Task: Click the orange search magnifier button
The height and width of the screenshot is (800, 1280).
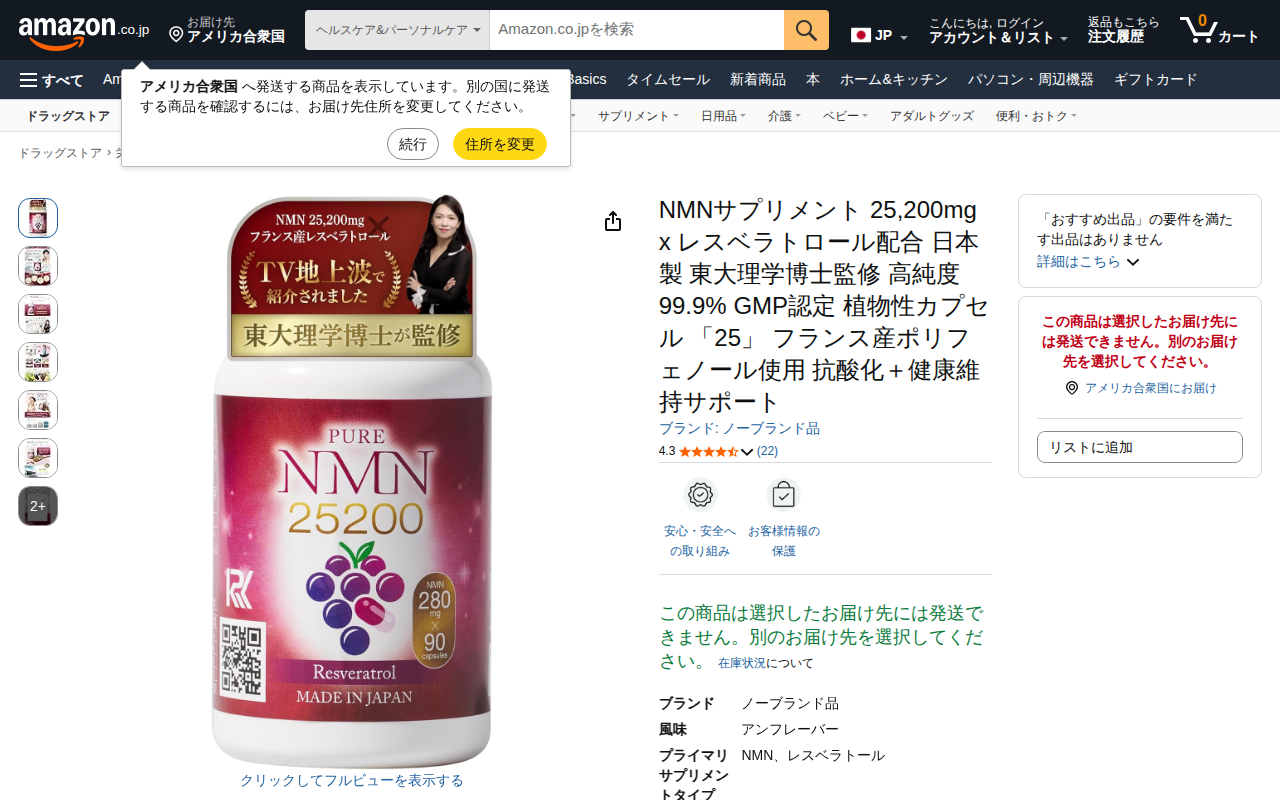Action: pos(806,30)
